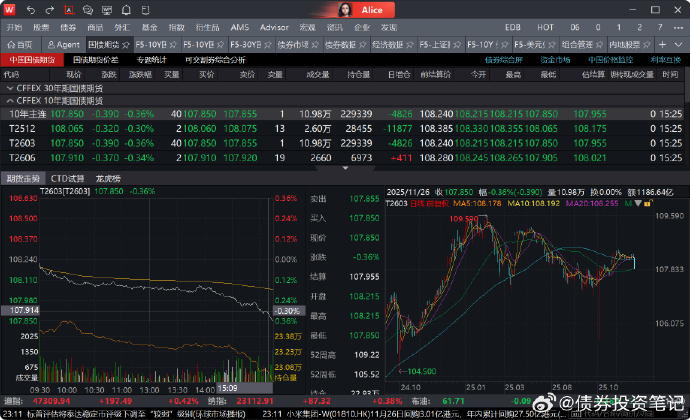The image size is (690, 420).
Task: Select the 中国国债期货 red sub-tab
Action: pyautogui.click(x=32, y=60)
